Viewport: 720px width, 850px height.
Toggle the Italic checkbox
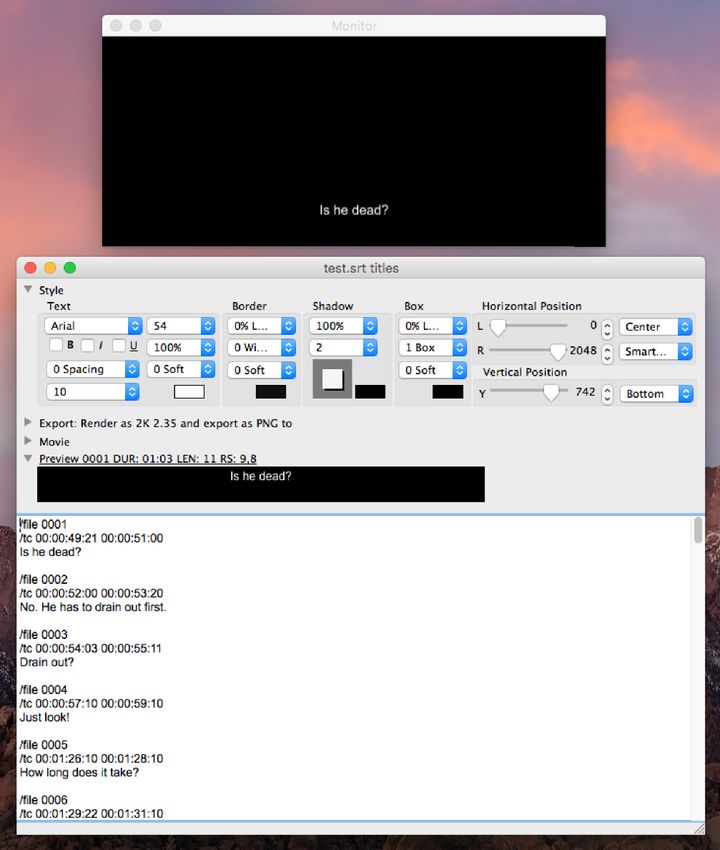87,345
